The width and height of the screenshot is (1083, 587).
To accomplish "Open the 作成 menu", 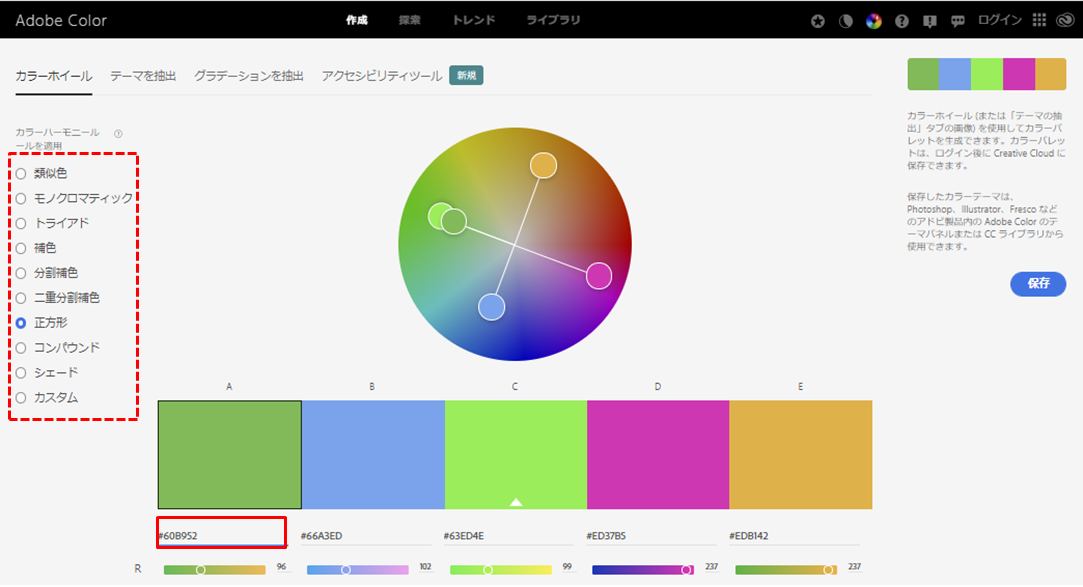I will coord(356,20).
